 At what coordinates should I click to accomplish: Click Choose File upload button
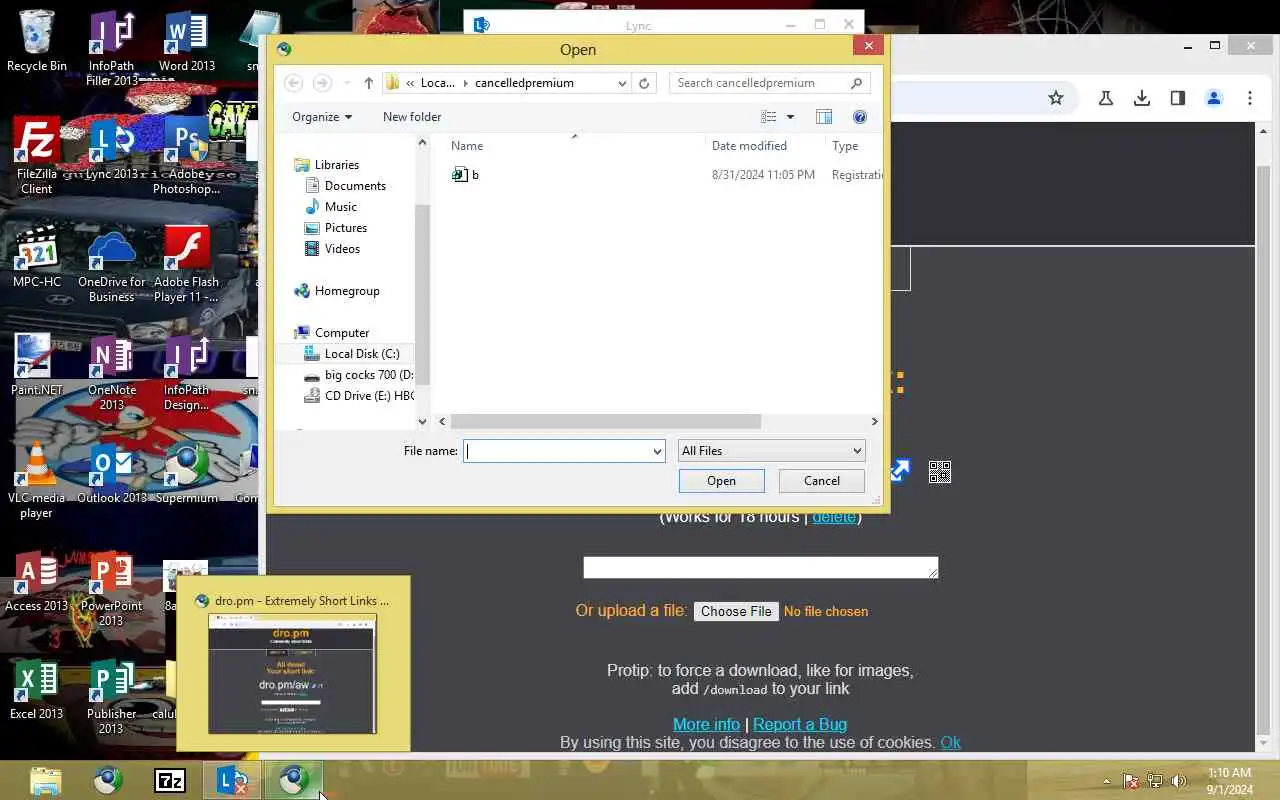click(x=736, y=611)
